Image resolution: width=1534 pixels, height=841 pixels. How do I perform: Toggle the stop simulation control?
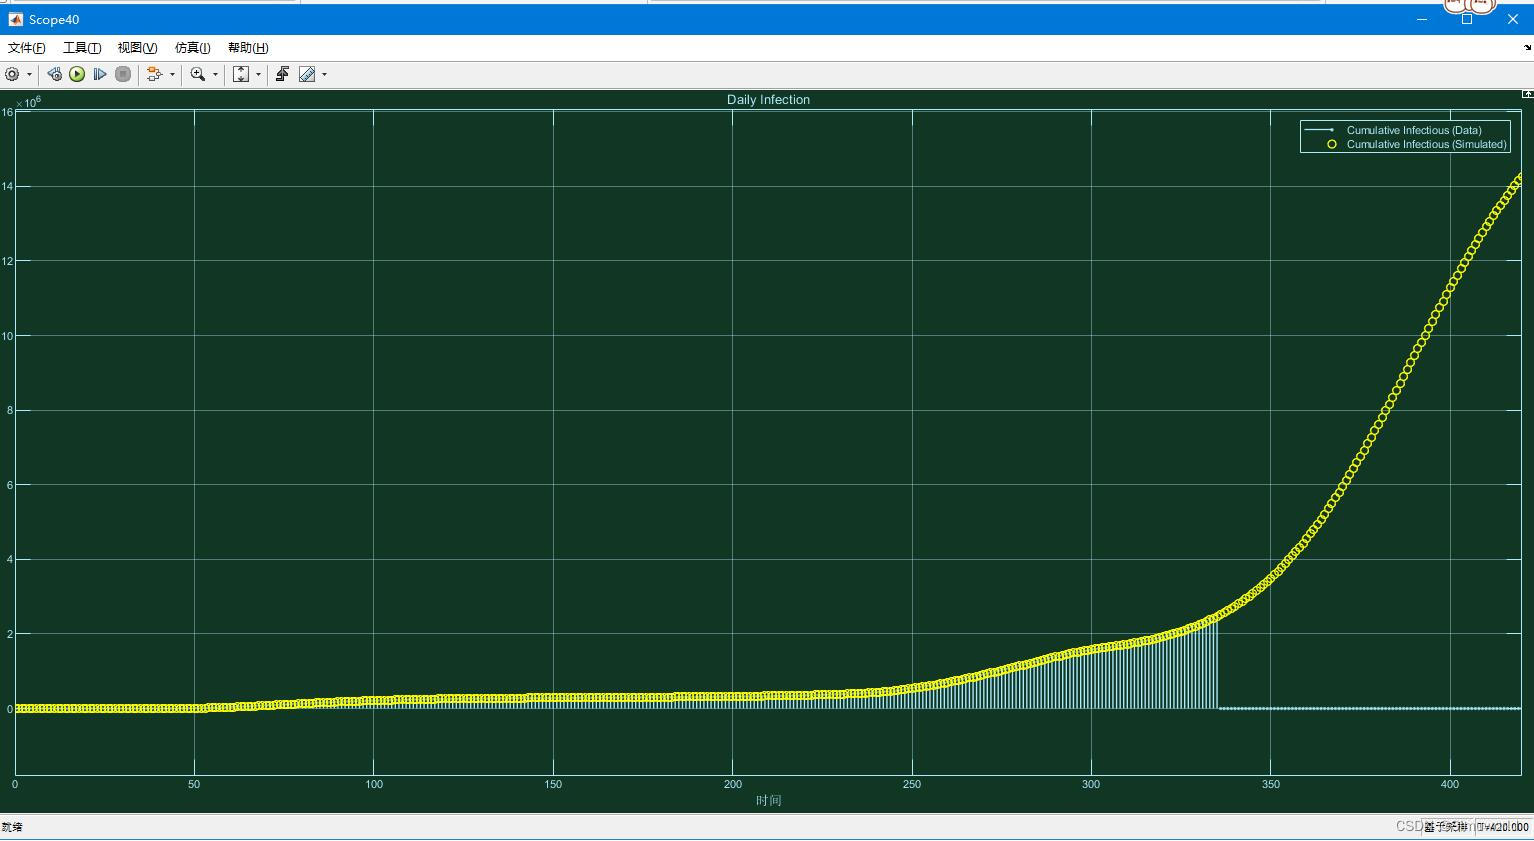[122, 74]
